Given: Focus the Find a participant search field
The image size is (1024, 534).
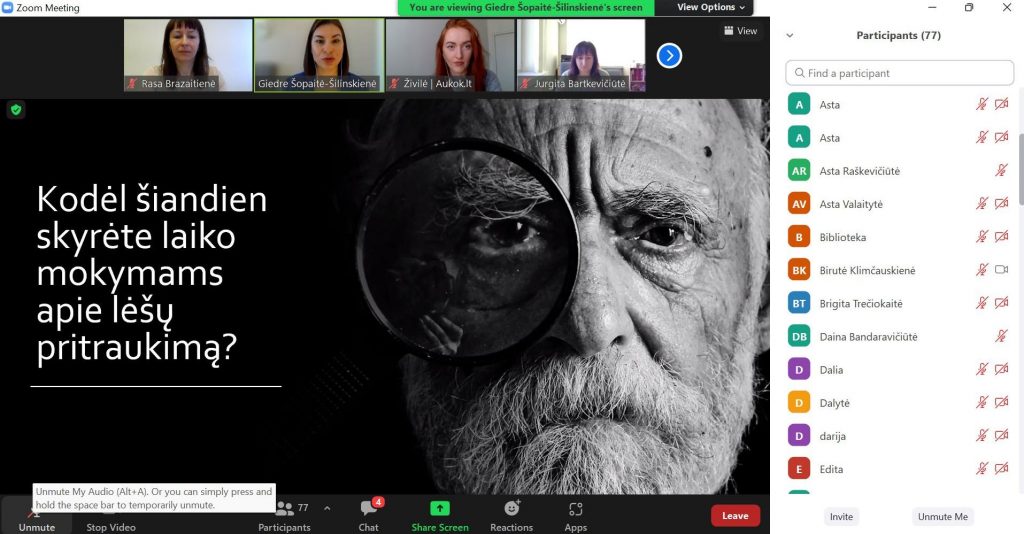Looking at the screenshot, I should pos(899,73).
